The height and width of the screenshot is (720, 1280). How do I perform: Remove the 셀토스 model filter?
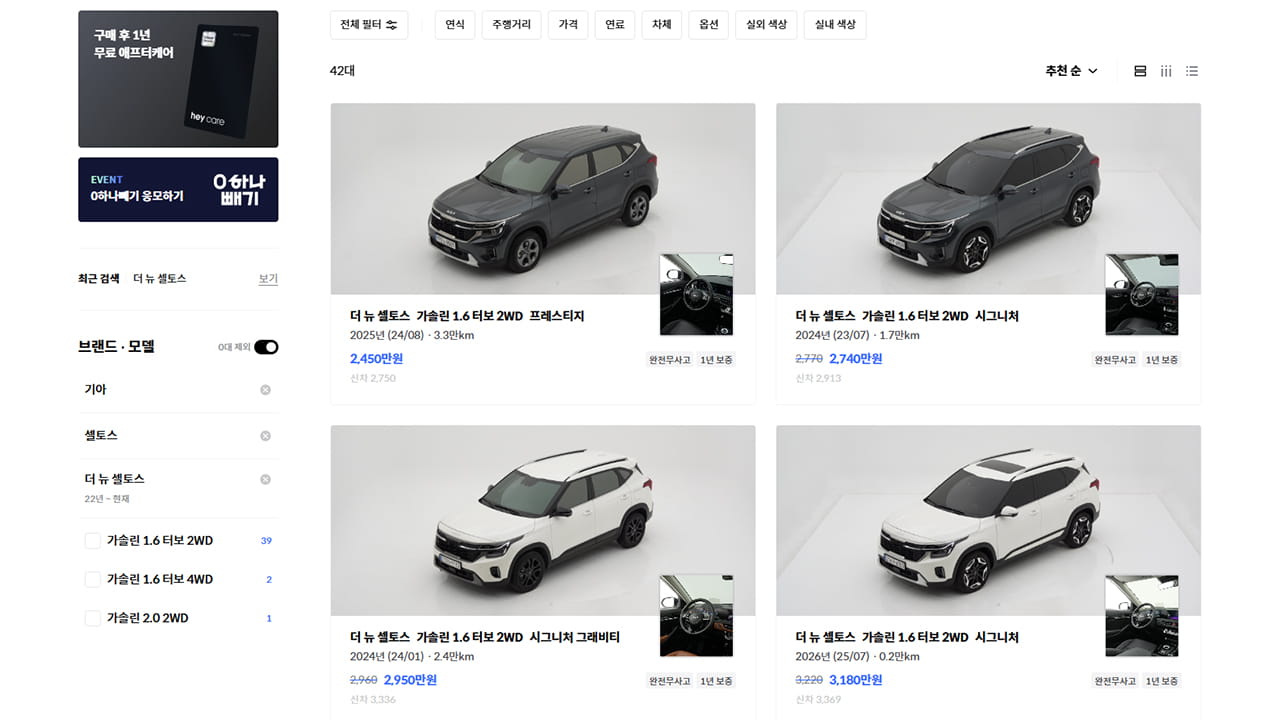265,436
